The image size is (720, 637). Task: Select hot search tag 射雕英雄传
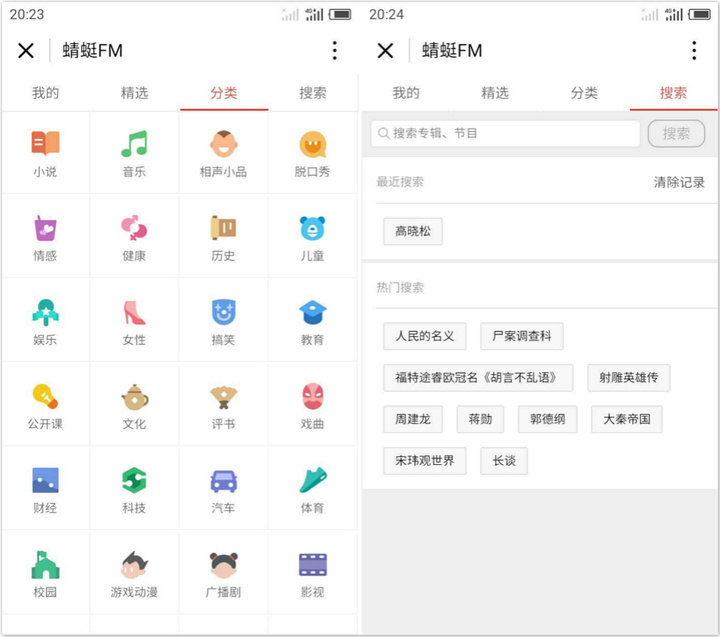tap(629, 378)
